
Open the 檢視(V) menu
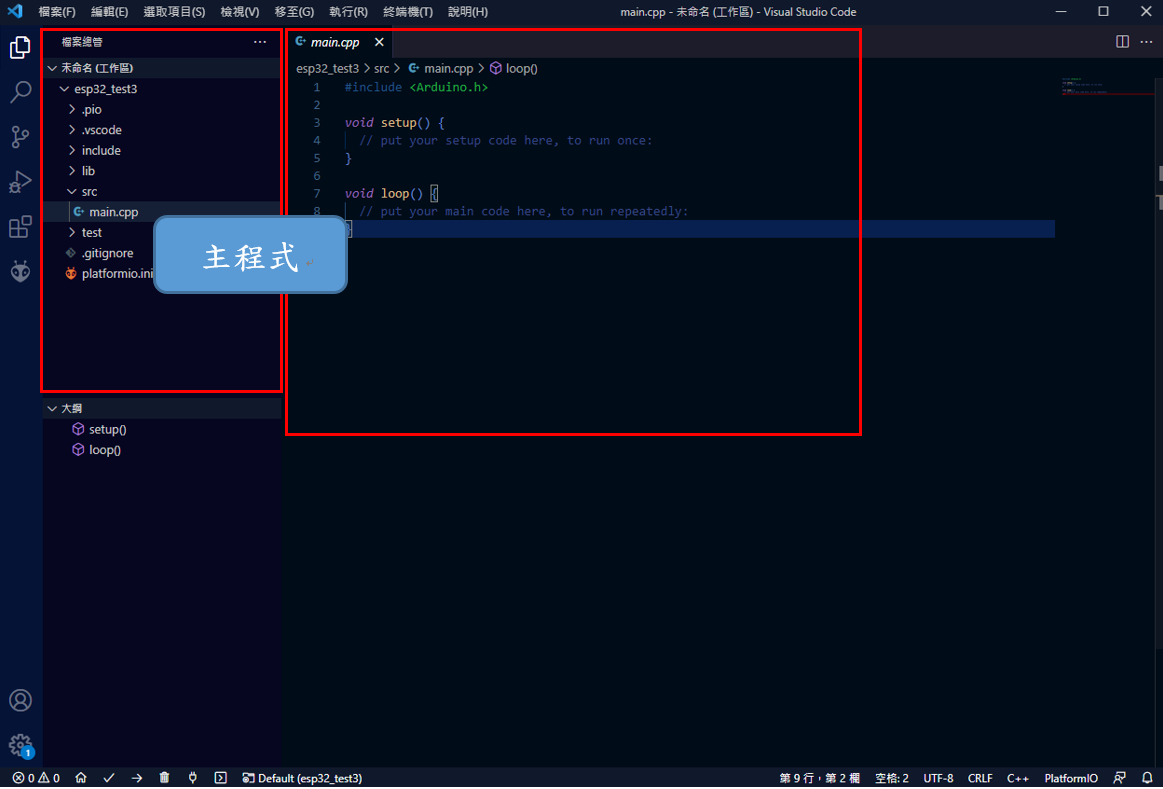(x=240, y=12)
